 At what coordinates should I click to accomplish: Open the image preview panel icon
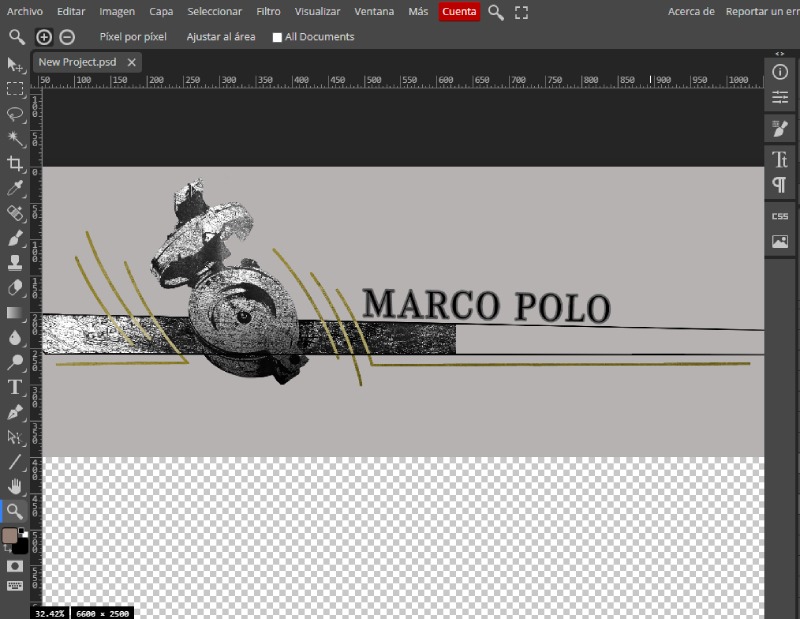point(780,241)
